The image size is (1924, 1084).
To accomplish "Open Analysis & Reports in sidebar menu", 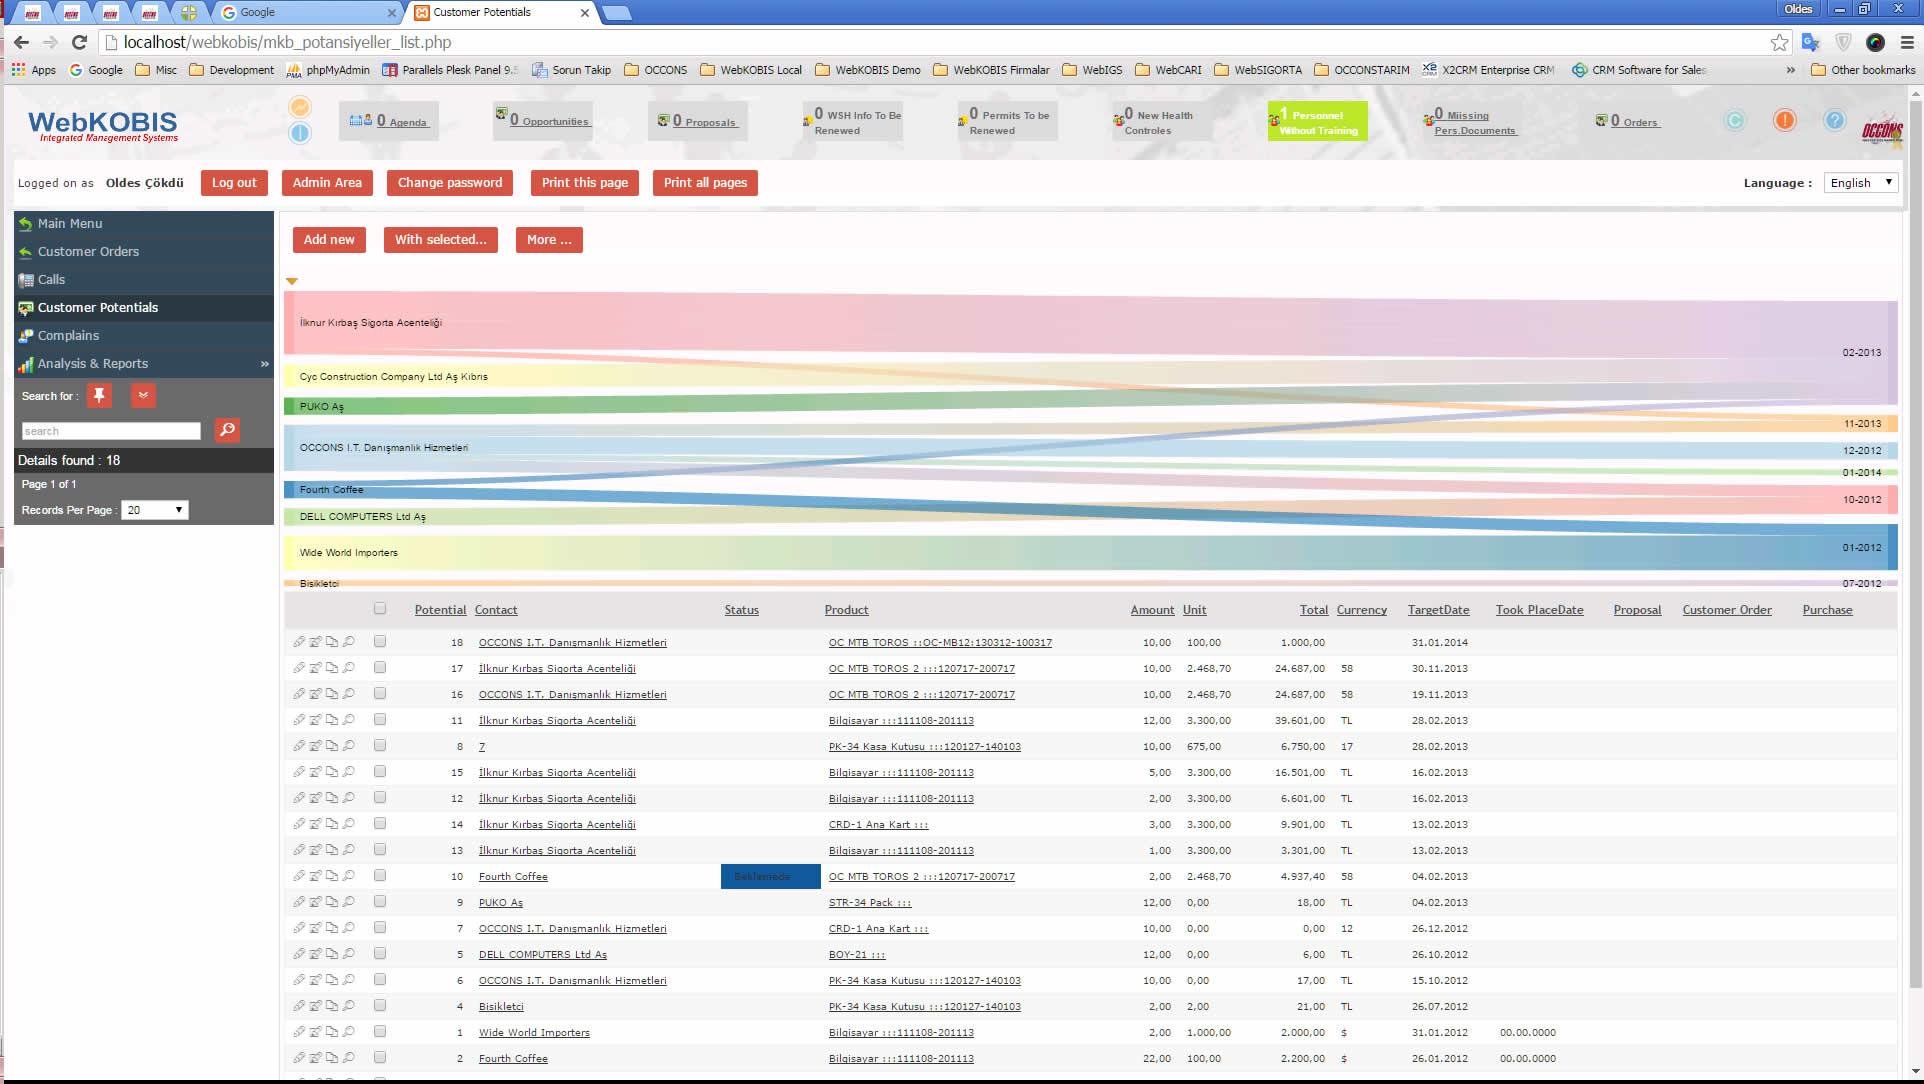I will click(93, 364).
